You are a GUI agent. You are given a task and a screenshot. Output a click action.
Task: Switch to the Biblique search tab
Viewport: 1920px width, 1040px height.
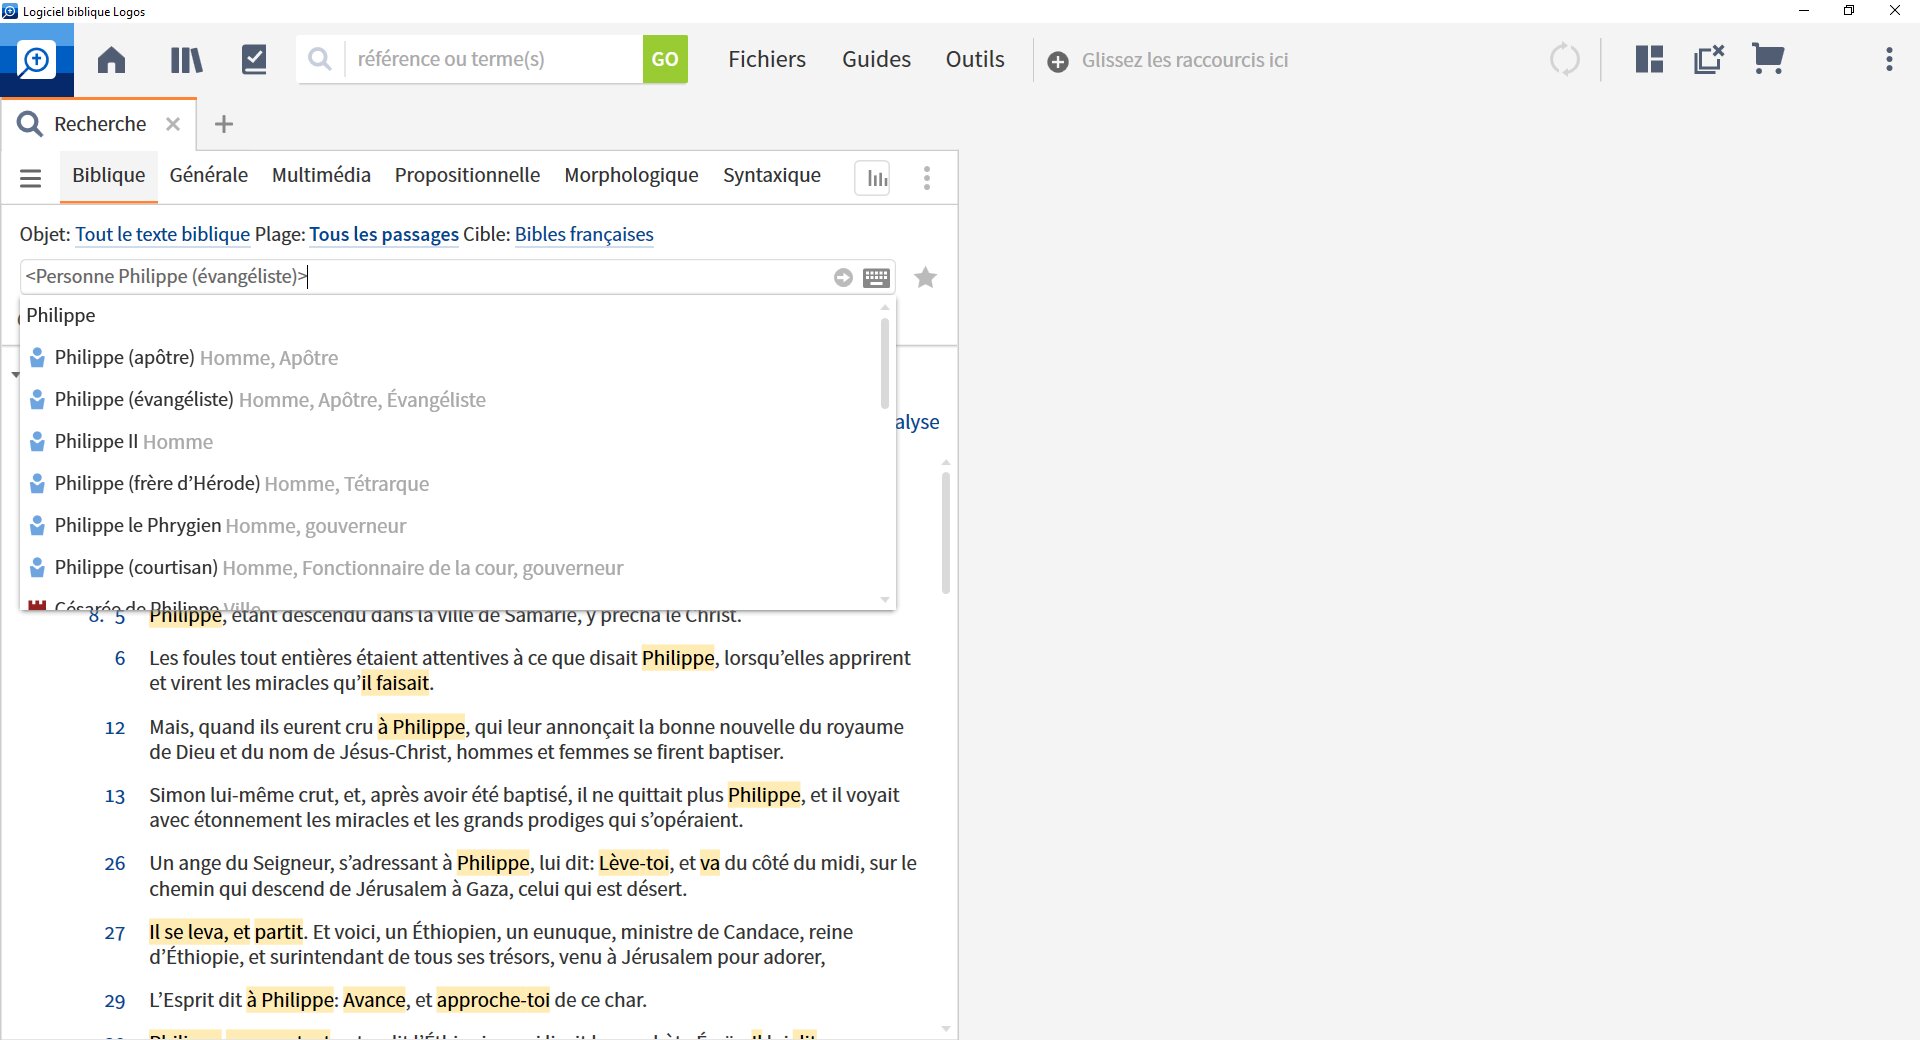pos(108,175)
